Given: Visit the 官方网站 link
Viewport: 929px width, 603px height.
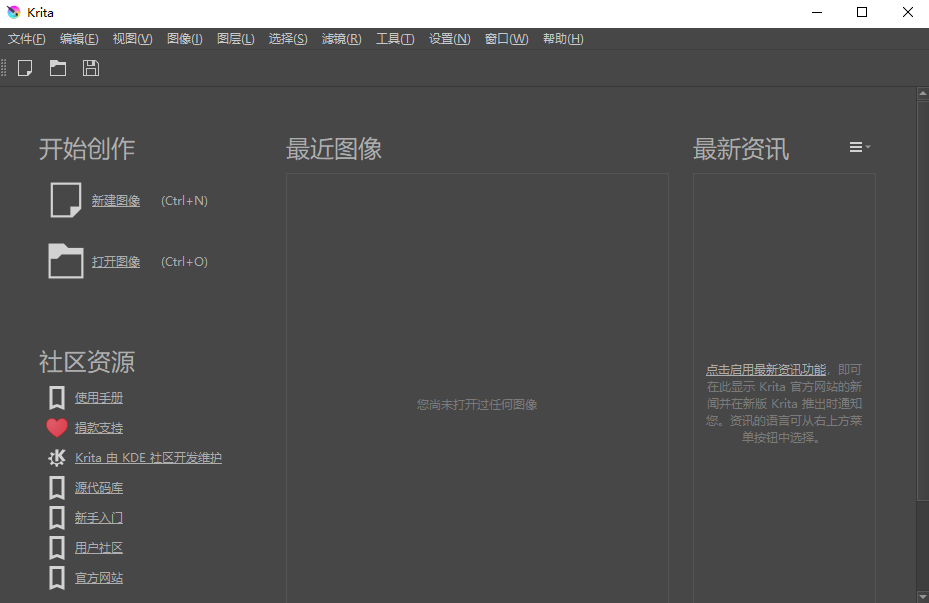Looking at the screenshot, I should 99,578.
